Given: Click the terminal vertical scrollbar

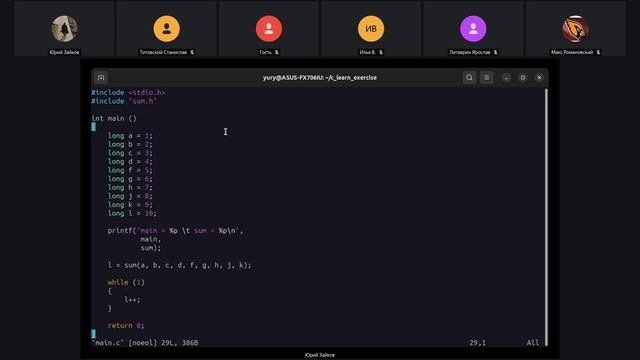Looking at the screenshot, I should click(546, 217).
